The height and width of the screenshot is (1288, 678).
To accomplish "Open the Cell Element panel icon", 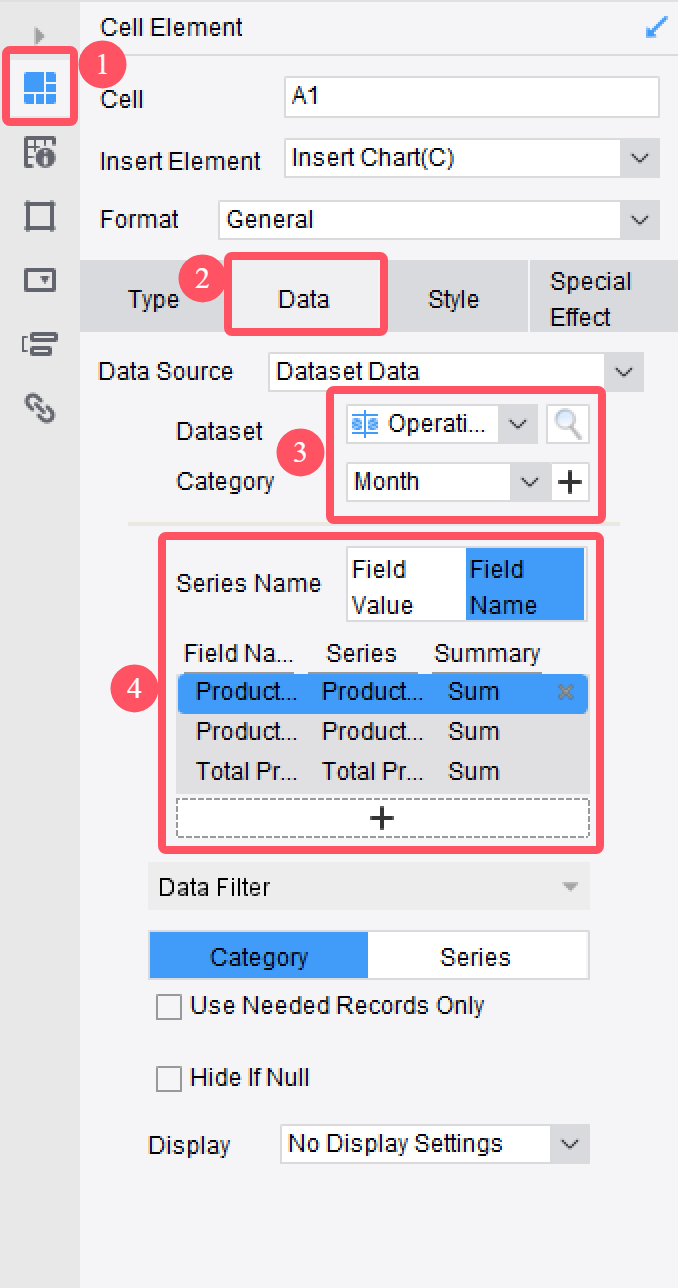I will pyautogui.click(x=40, y=89).
